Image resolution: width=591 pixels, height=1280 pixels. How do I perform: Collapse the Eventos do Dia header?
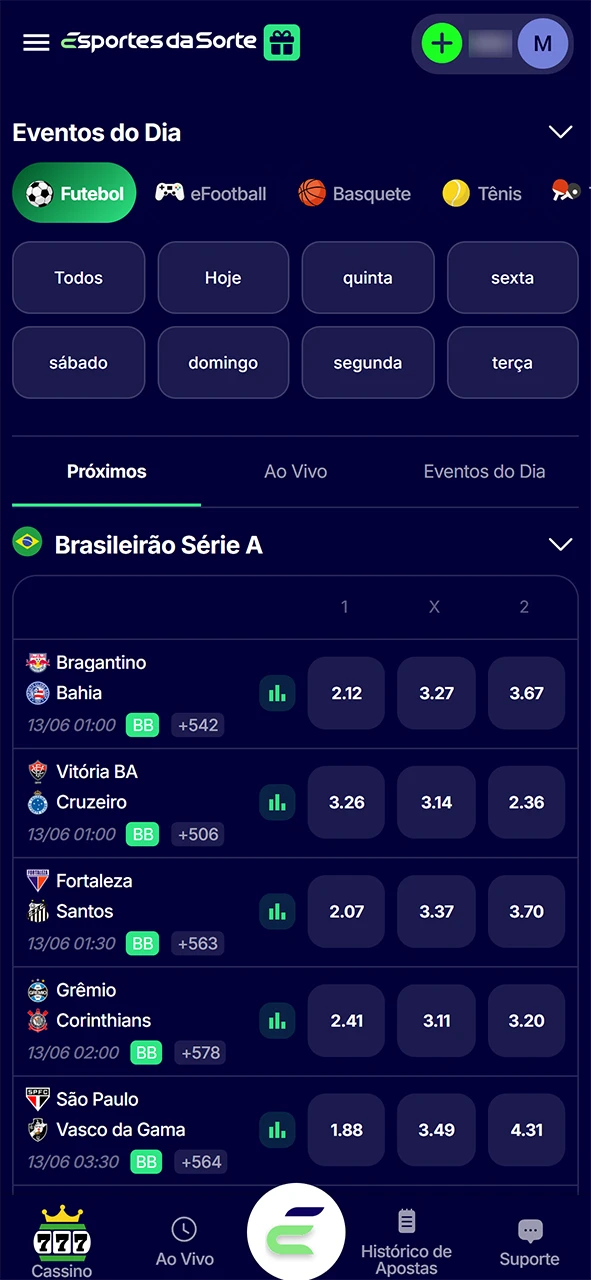pos(560,132)
